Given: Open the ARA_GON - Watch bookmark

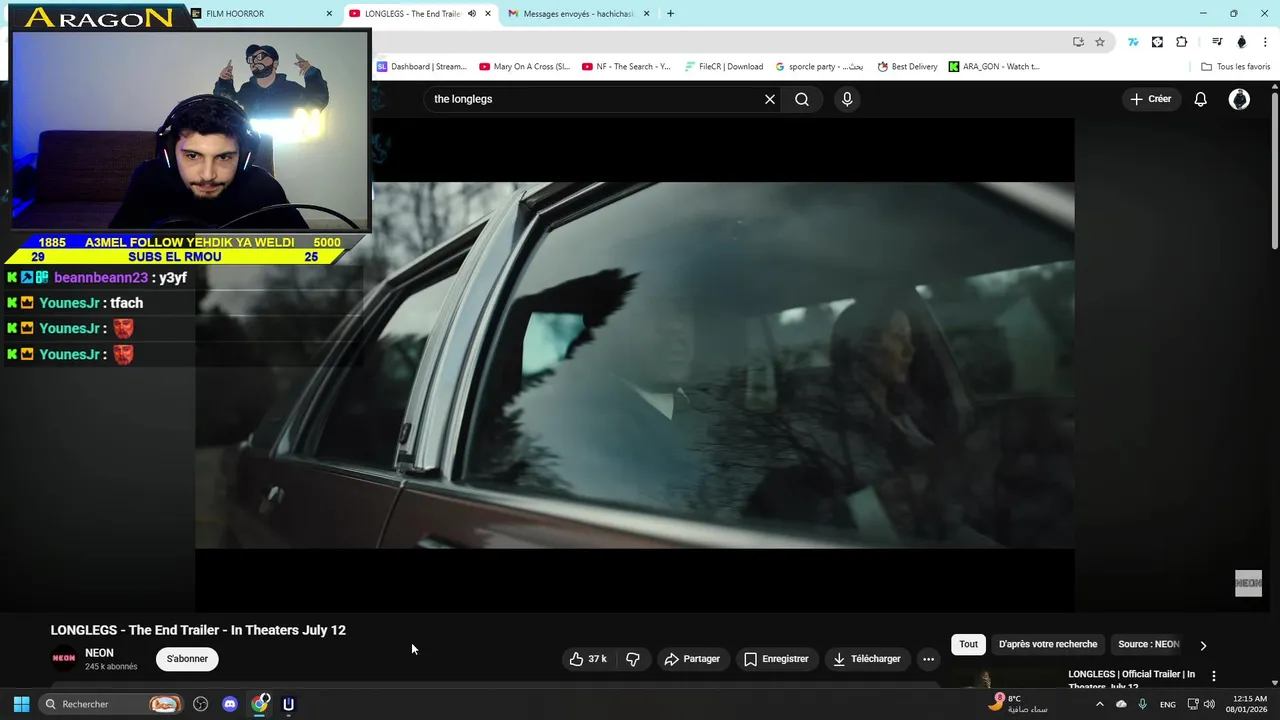Looking at the screenshot, I should (x=994, y=67).
